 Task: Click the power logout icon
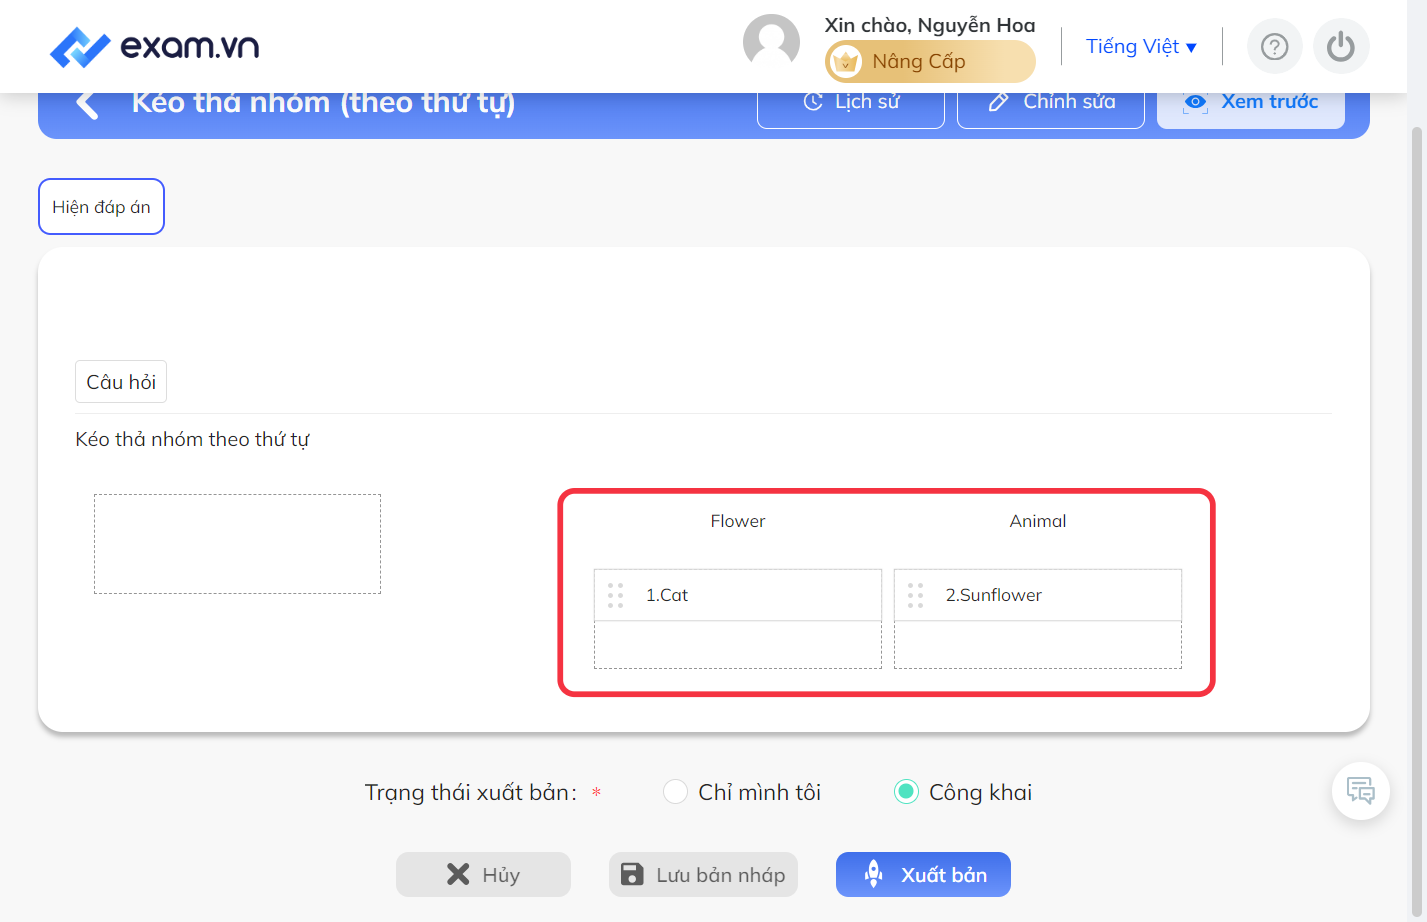point(1341,46)
